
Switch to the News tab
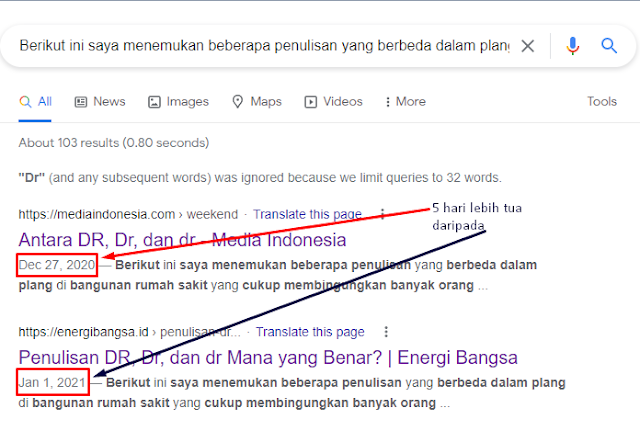click(x=100, y=102)
